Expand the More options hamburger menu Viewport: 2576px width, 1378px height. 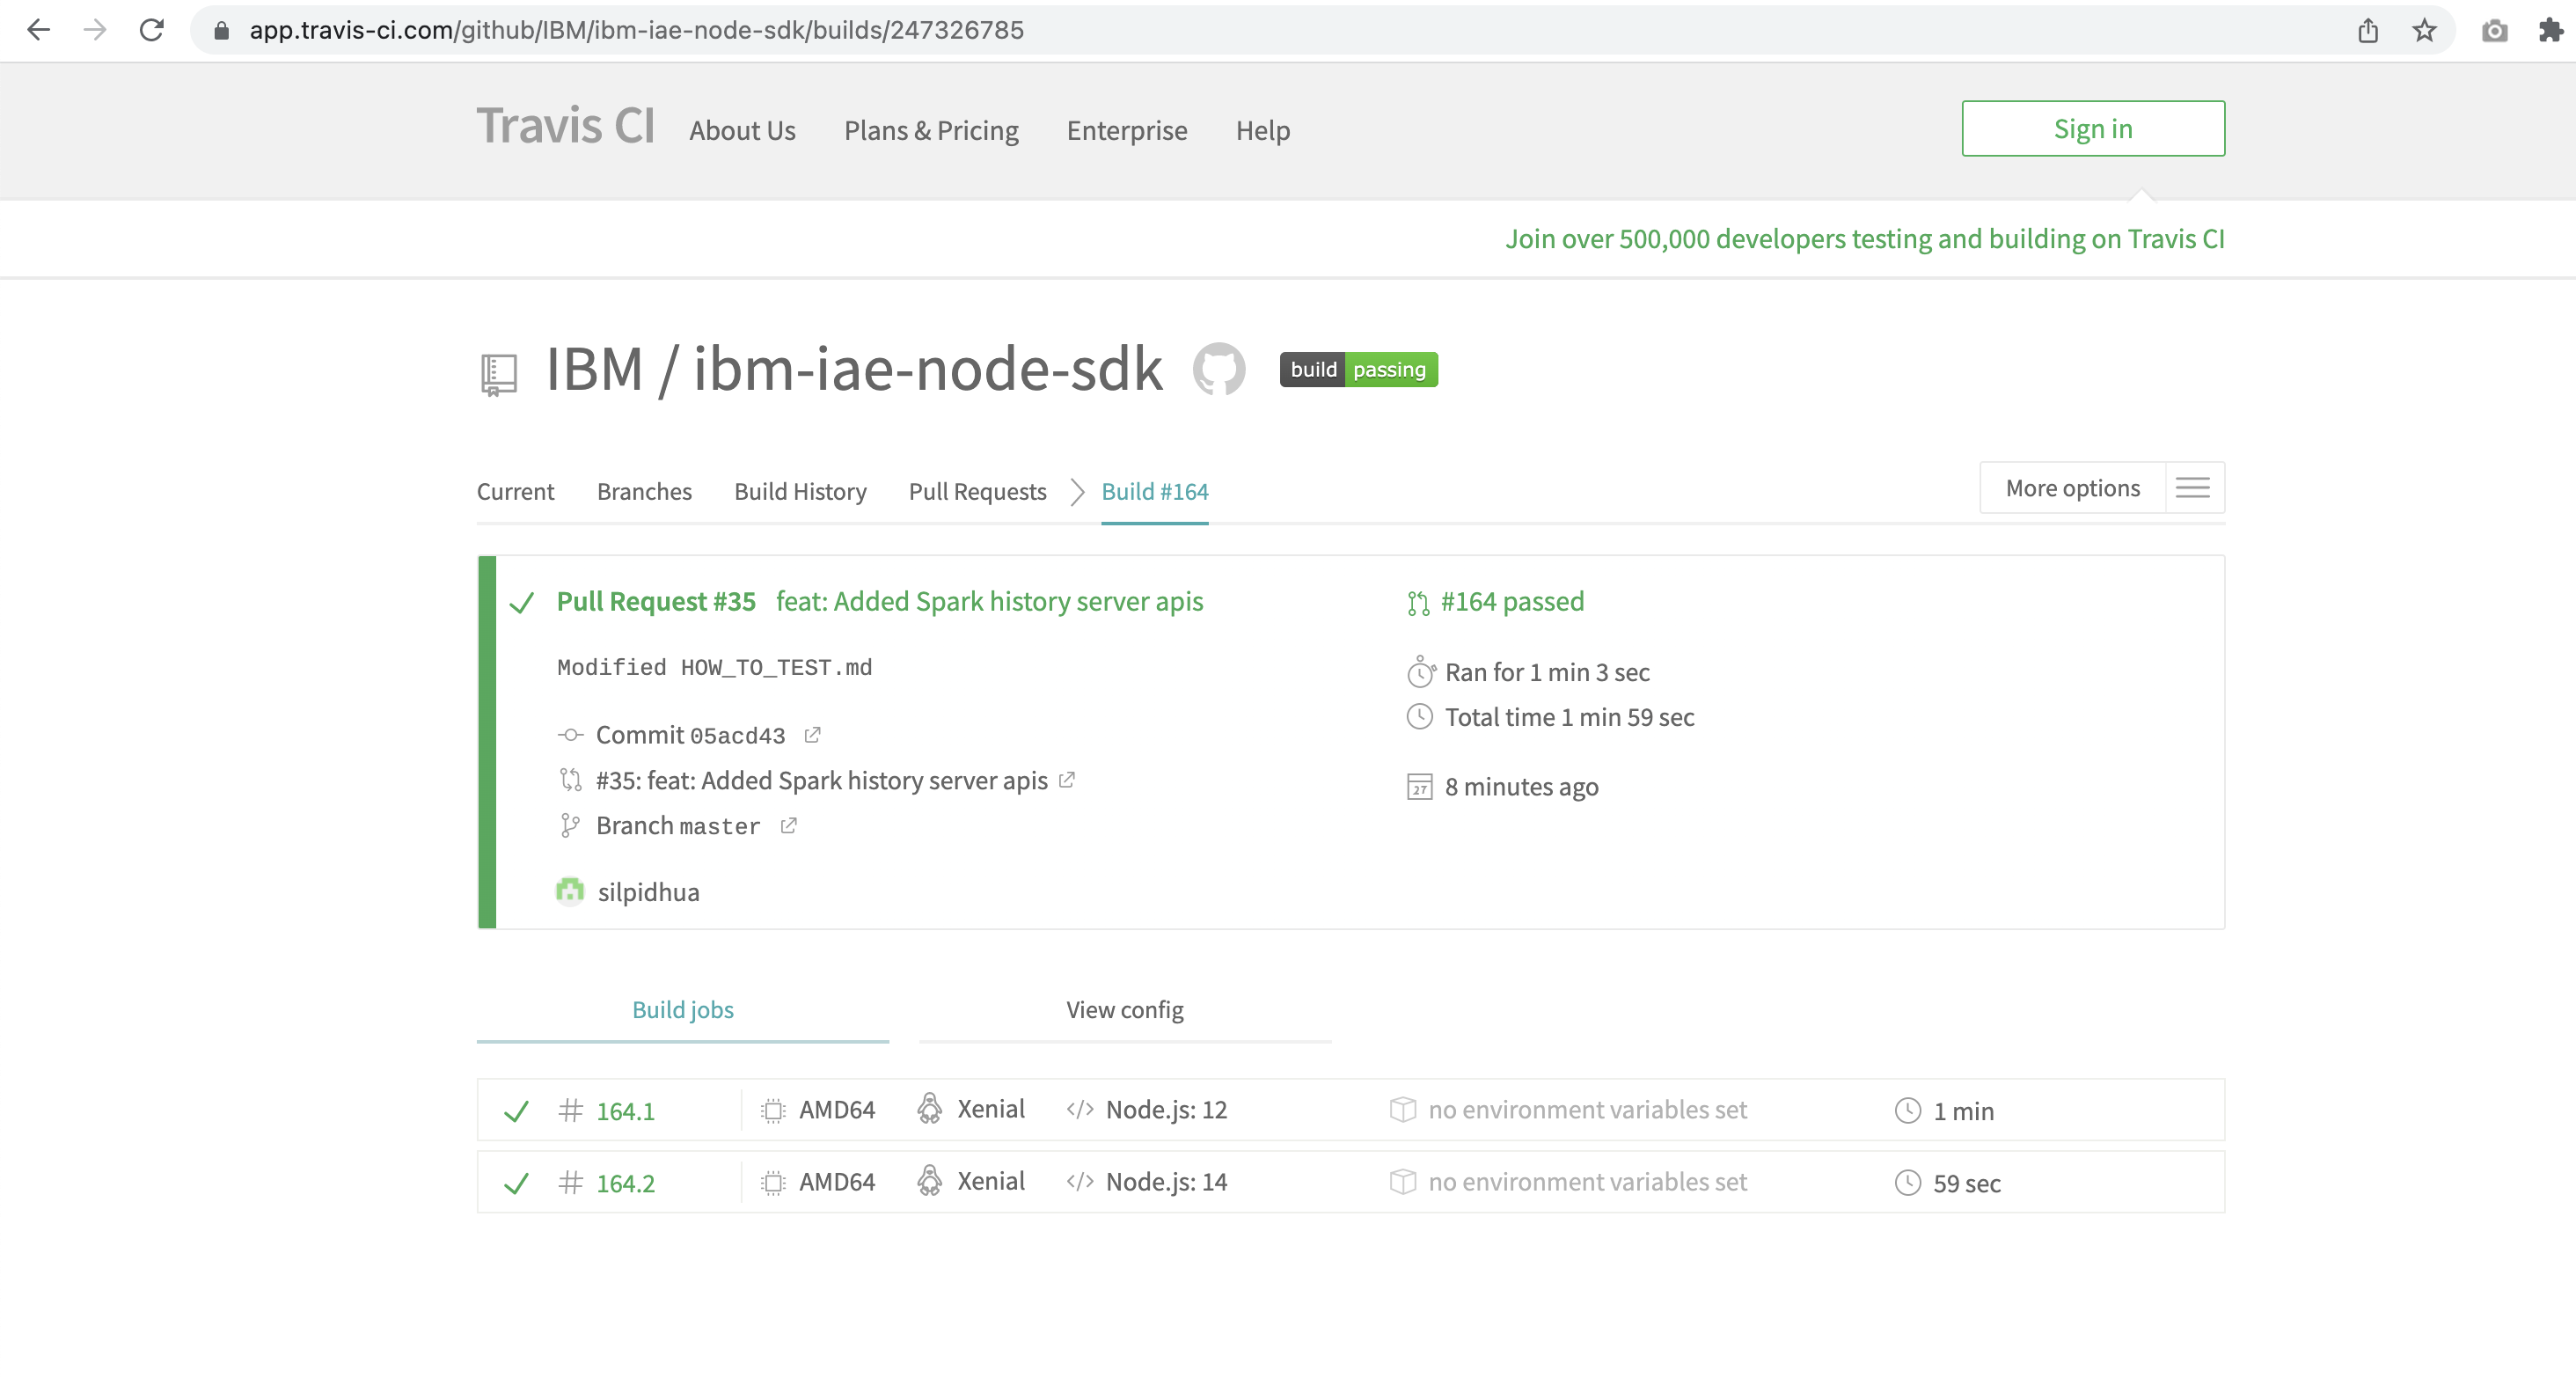[2193, 488]
